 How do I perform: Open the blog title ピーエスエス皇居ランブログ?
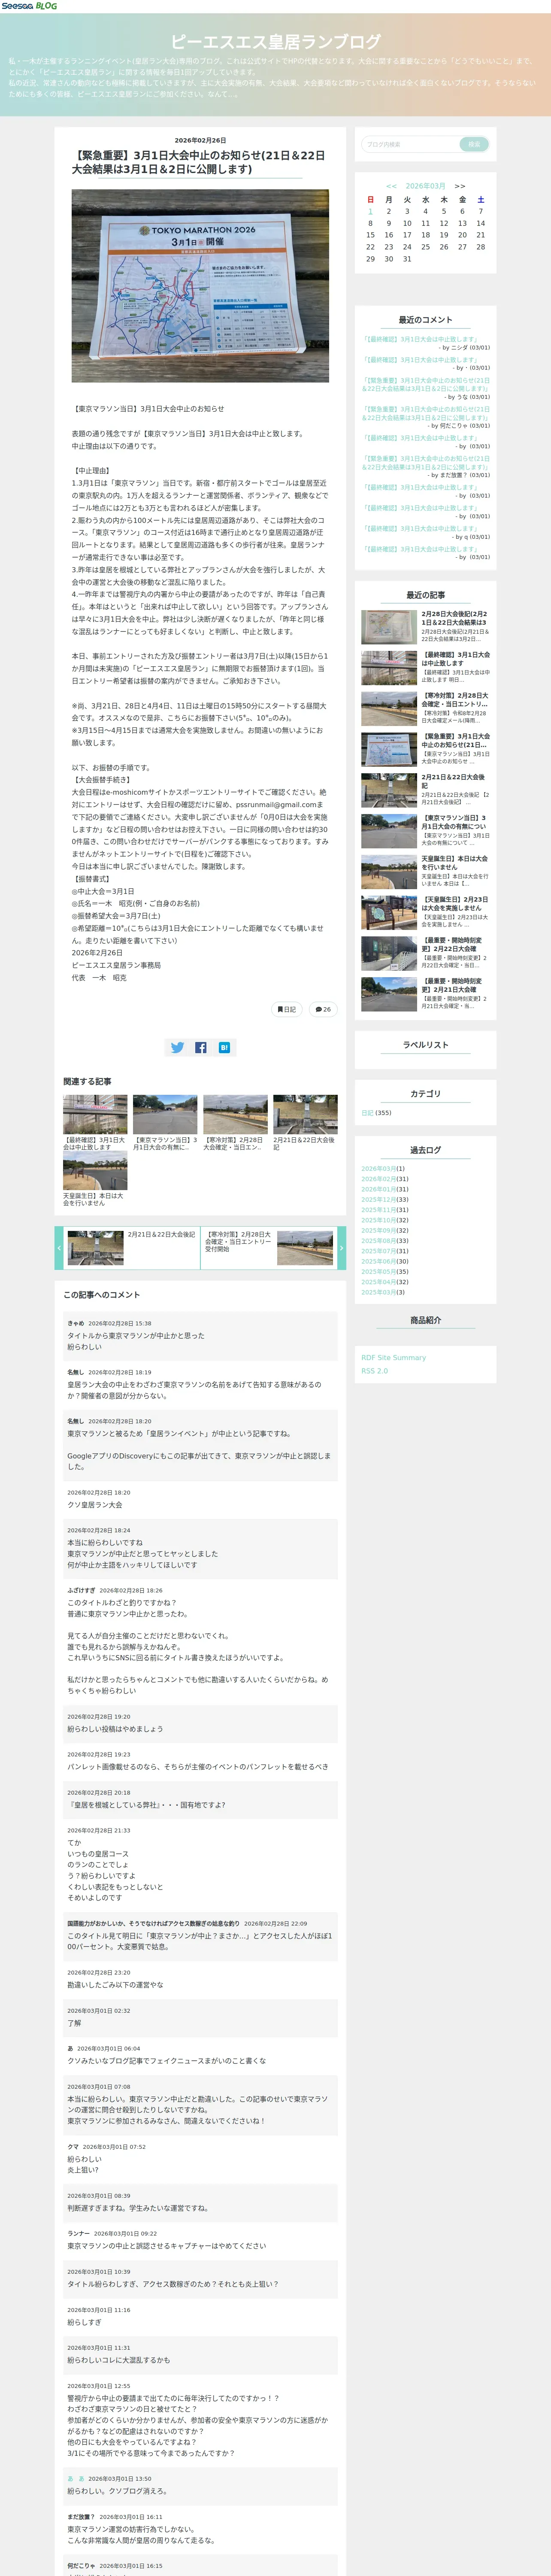click(275, 42)
